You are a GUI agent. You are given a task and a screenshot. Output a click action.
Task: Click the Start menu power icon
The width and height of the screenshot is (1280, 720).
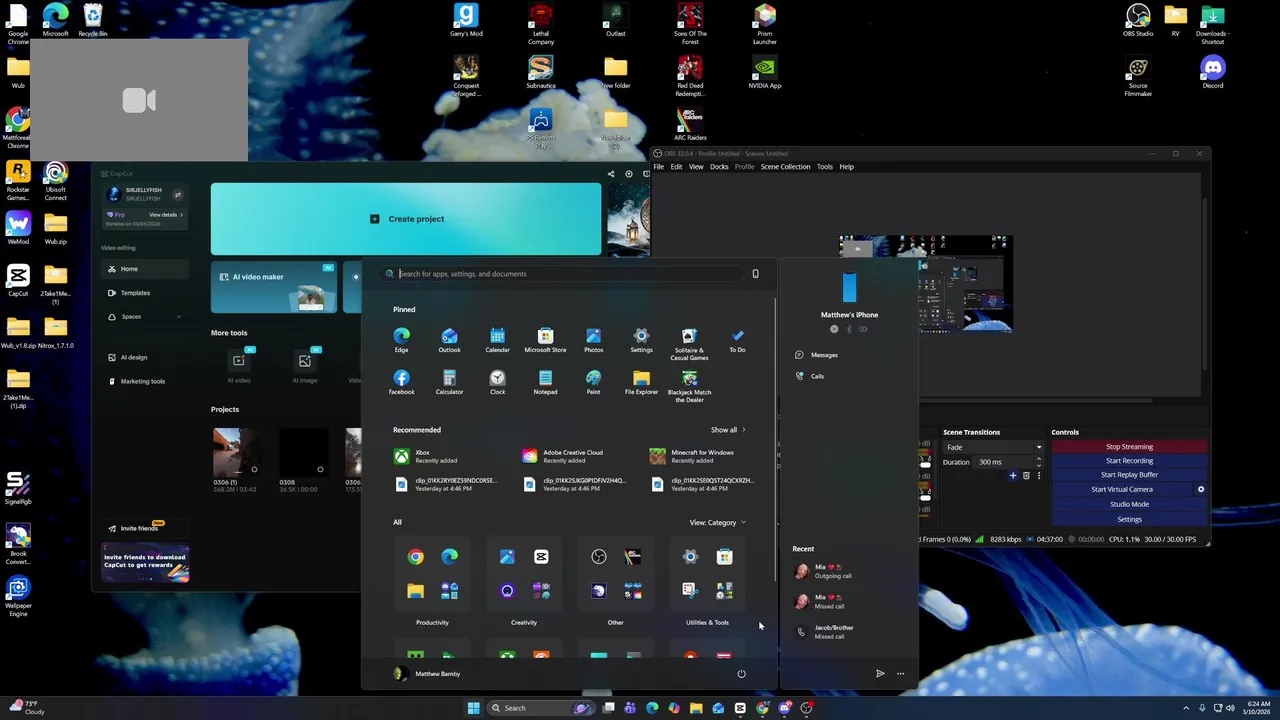click(x=741, y=674)
